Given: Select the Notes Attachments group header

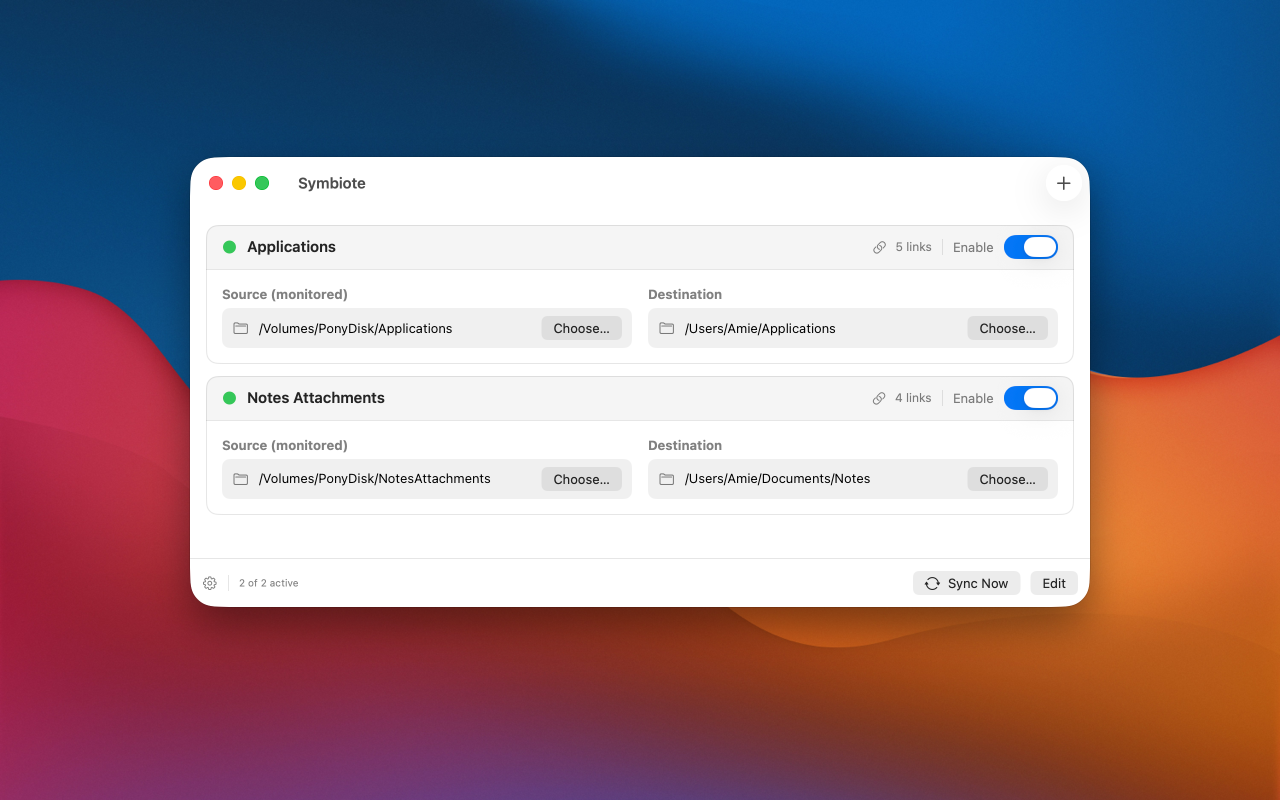Looking at the screenshot, I should pos(640,398).
